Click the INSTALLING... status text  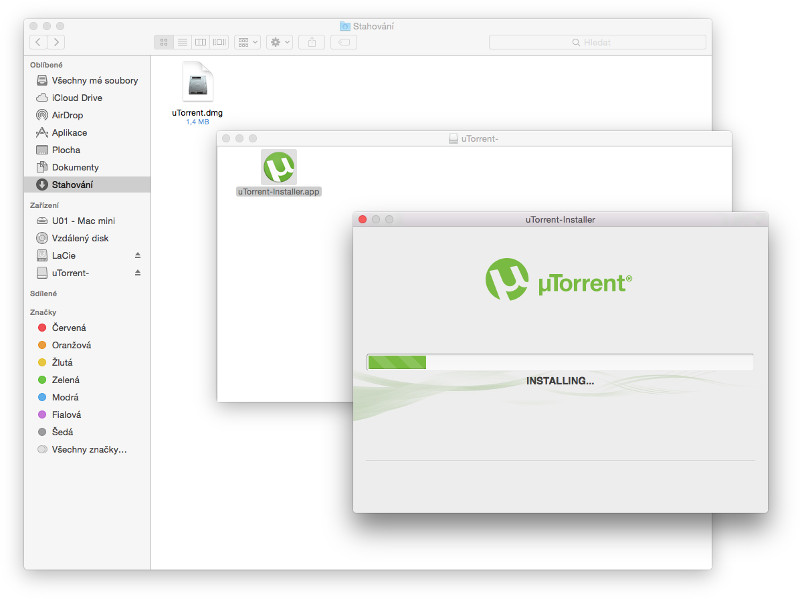click(560, 381)
